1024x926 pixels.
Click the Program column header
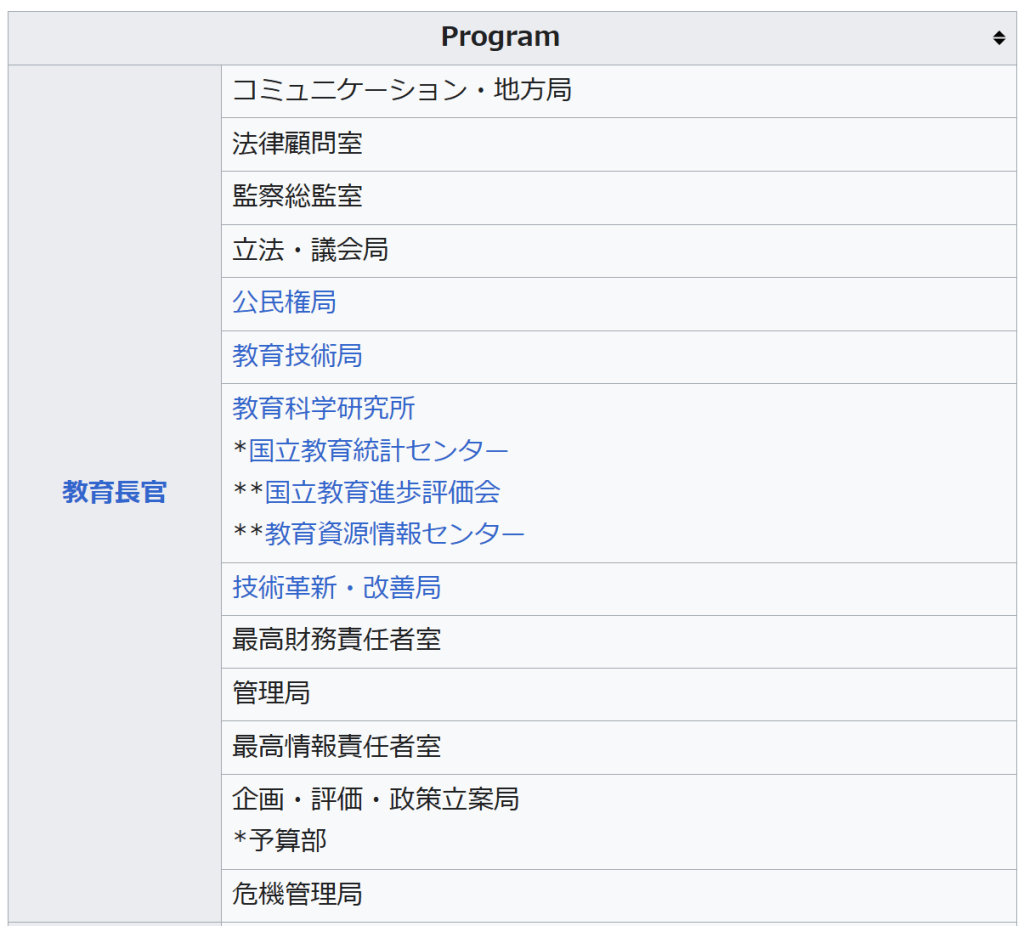click(500, 38)
